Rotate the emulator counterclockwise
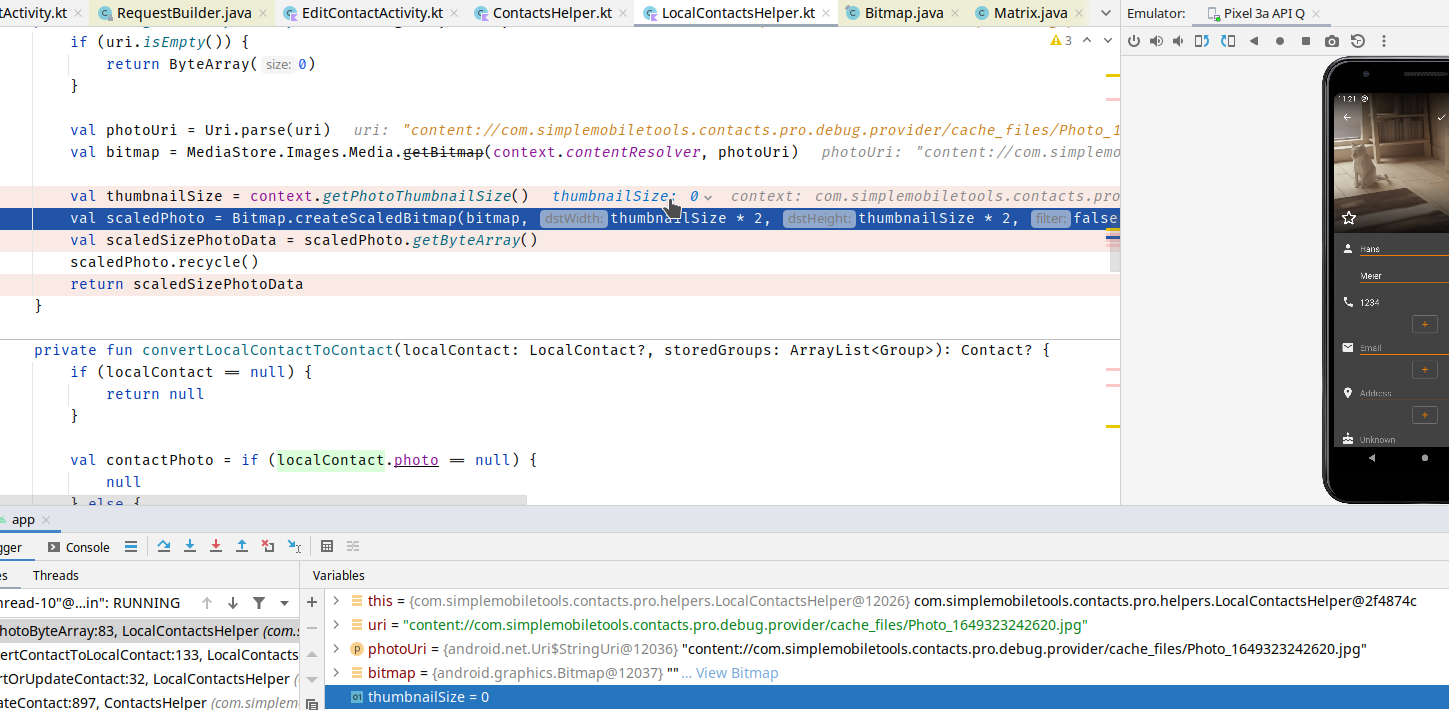 [1202, 40]
